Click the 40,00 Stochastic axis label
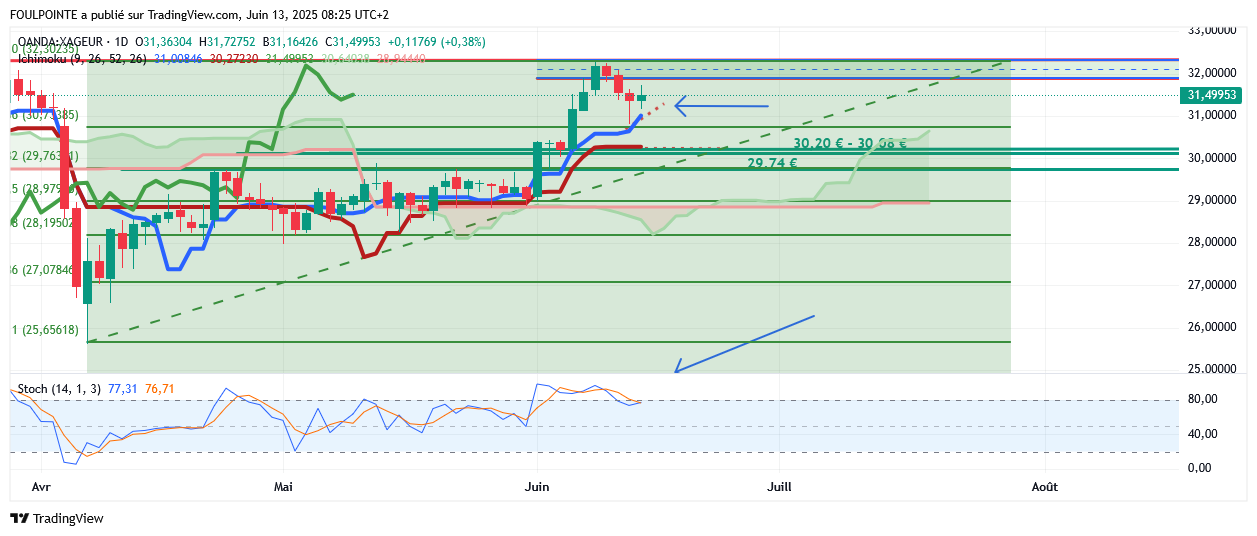Image resolution: width=1257 pixels, height=536 pixels. point(1202,434)
